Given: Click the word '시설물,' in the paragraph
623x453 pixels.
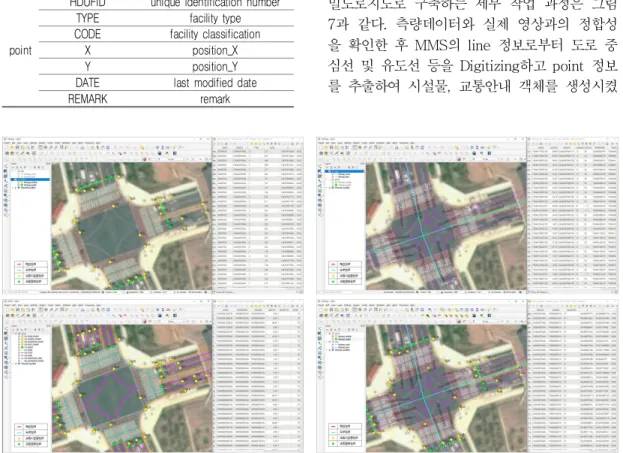Looking at the screenshot, I should pos(430,86).
